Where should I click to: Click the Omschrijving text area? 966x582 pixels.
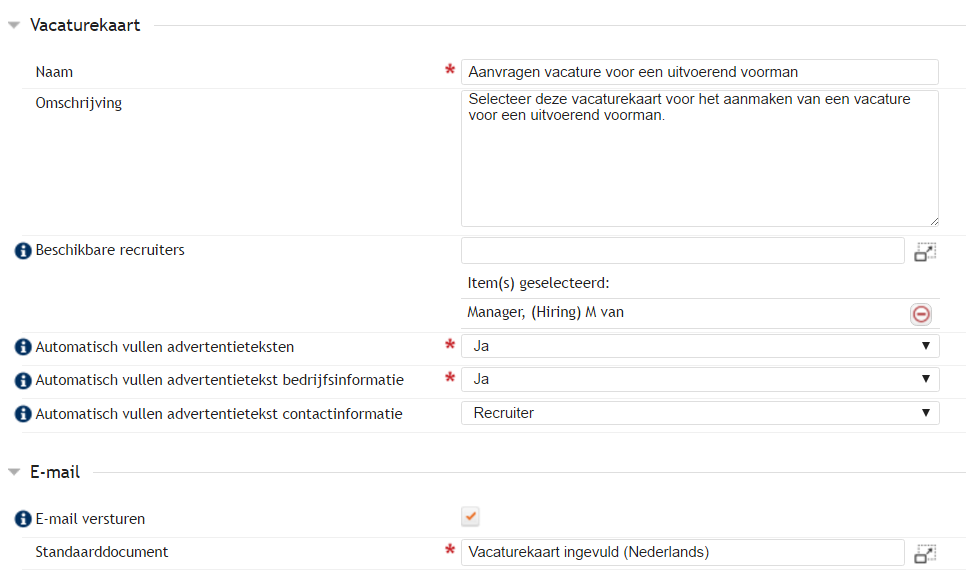coord(700,158)
